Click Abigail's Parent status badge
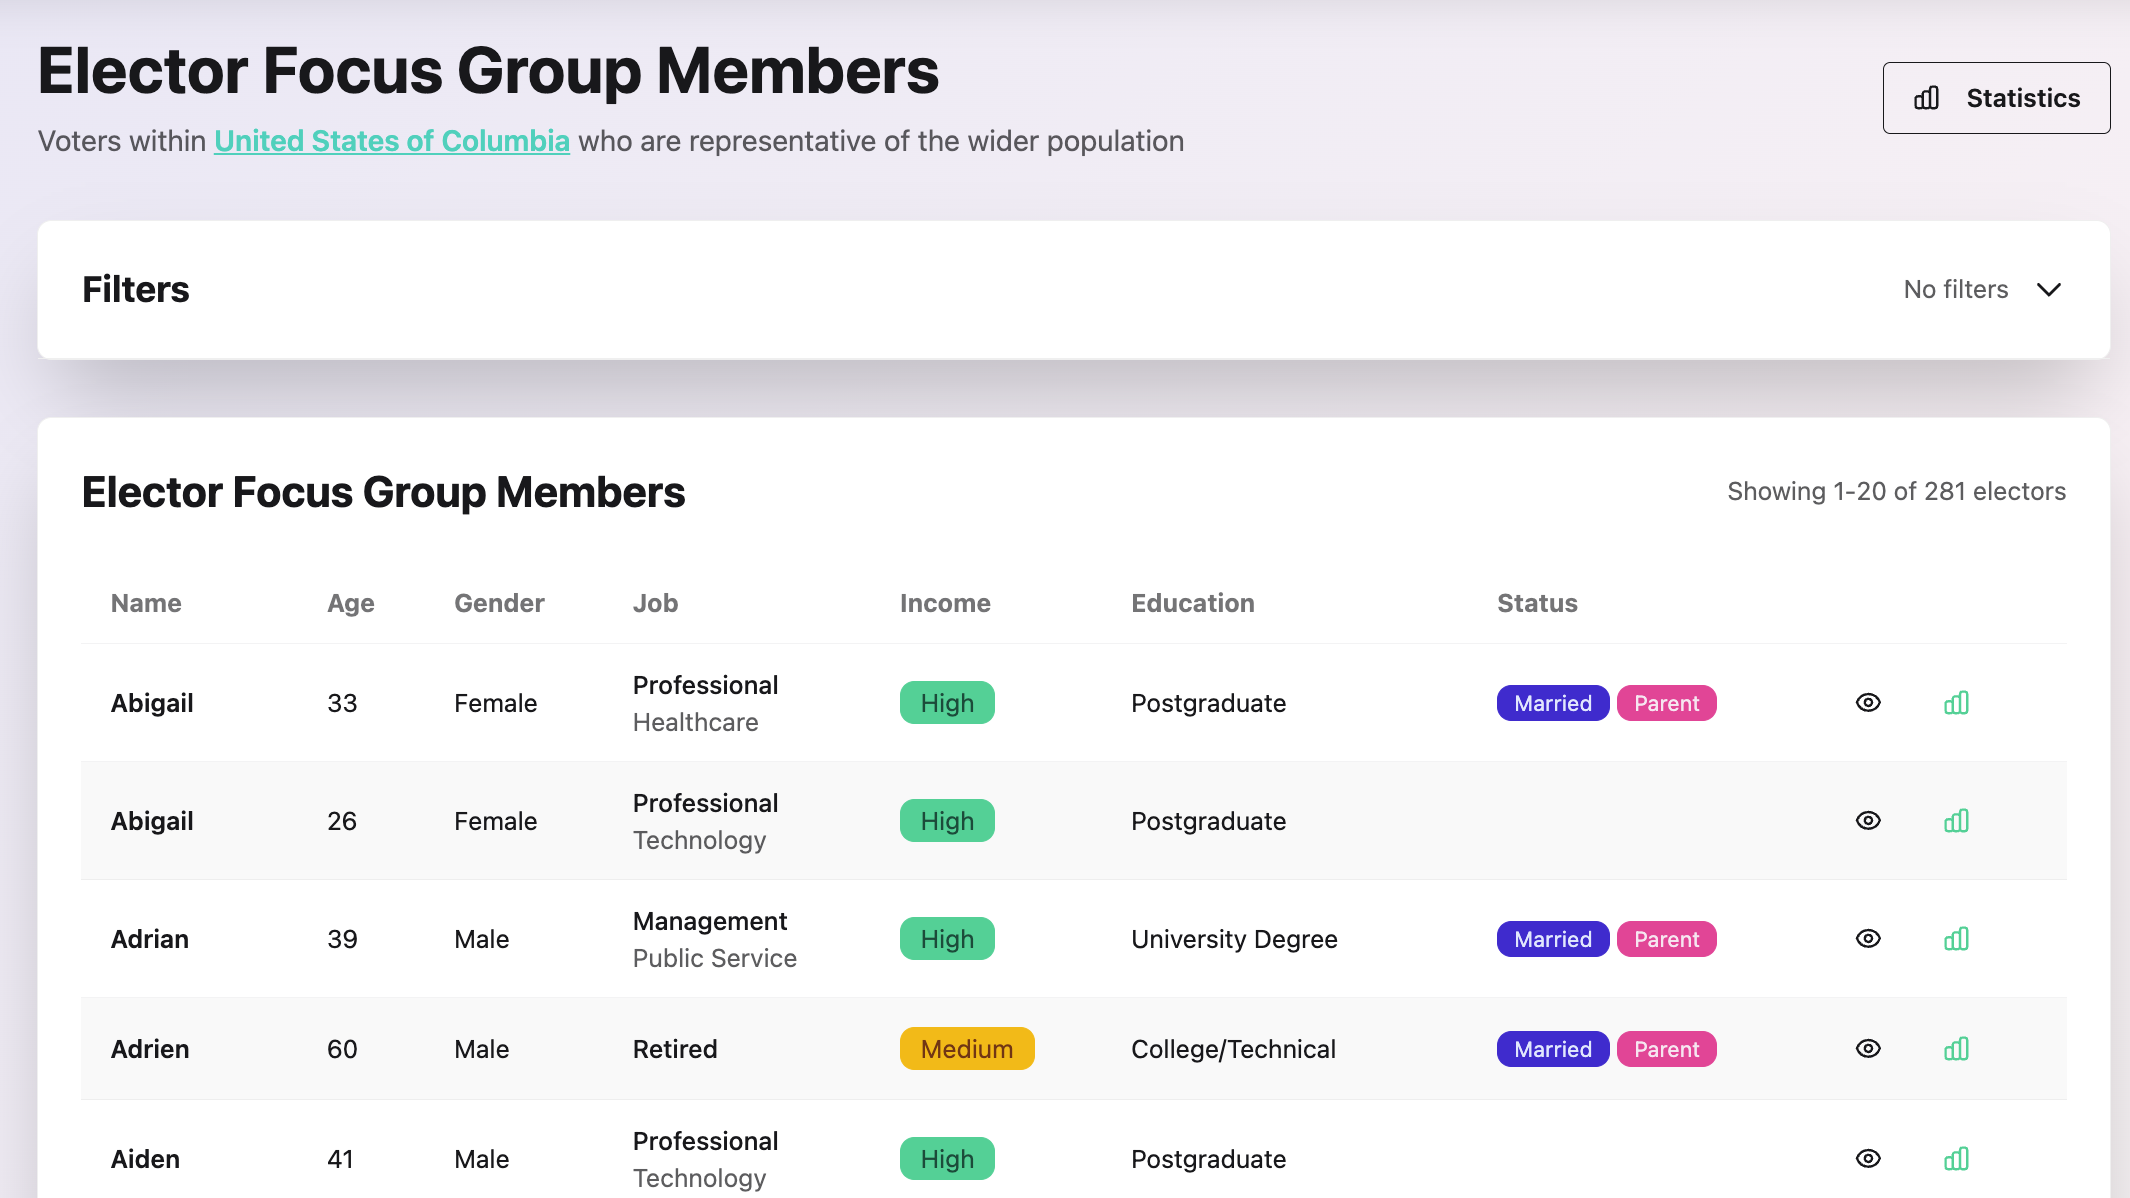 tap(1666, 703)
